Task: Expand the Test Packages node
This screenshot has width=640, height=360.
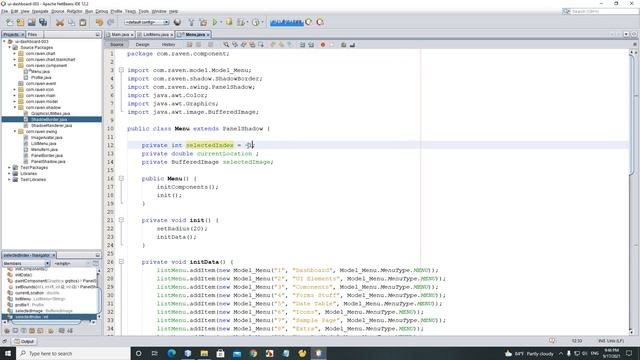Action: point(10,167)
